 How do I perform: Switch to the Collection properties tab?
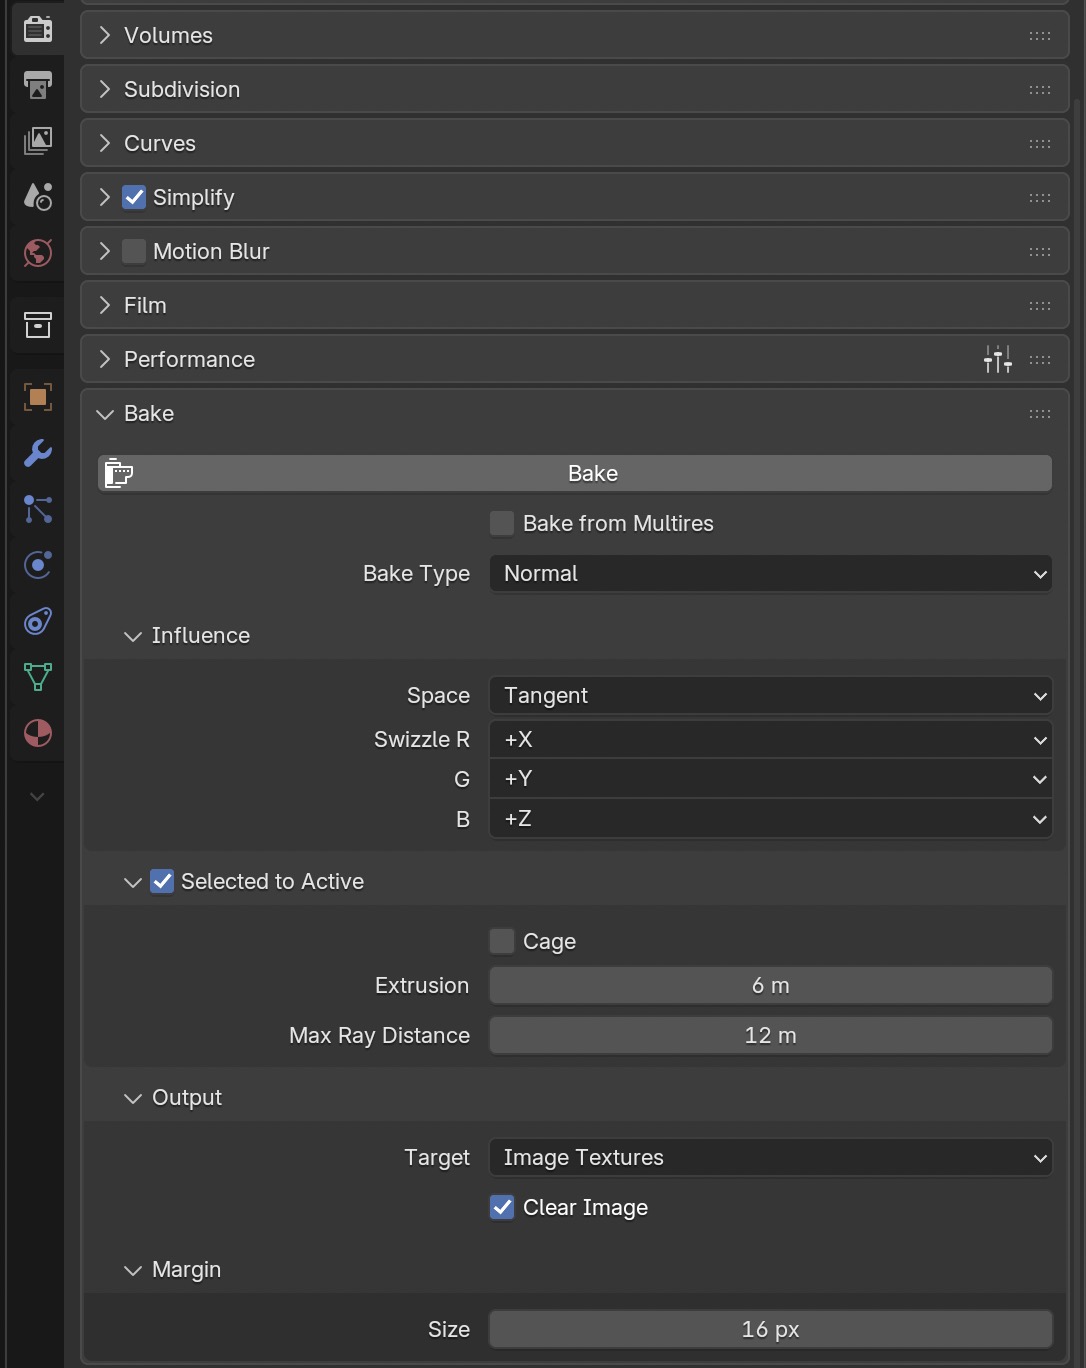coord(38,325)
